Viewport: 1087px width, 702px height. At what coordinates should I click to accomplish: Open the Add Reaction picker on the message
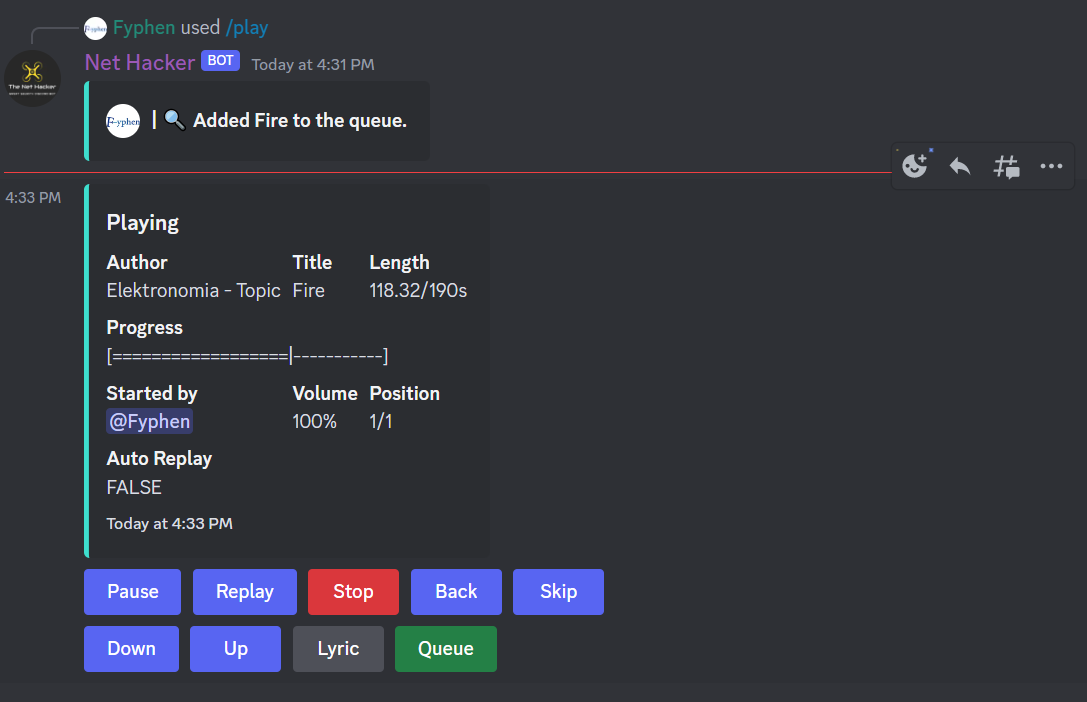click(x=914, y=166)
